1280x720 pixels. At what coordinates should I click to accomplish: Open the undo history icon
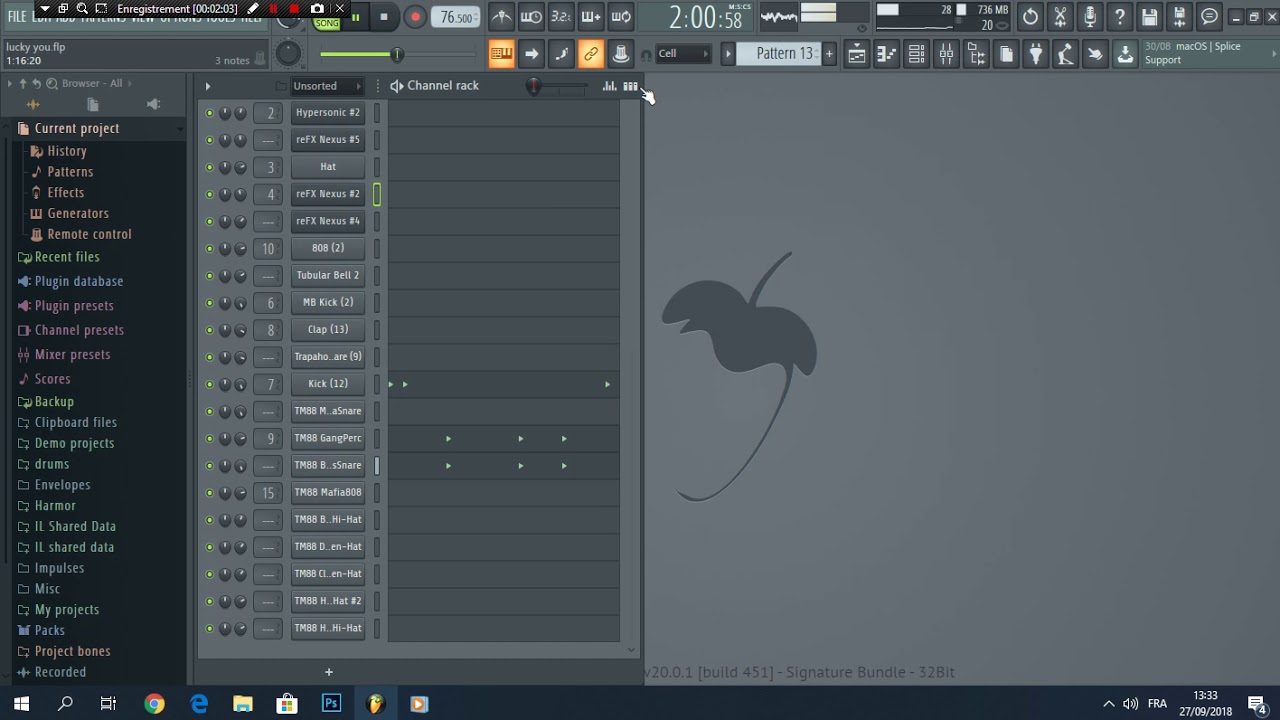pos(1031,17)
